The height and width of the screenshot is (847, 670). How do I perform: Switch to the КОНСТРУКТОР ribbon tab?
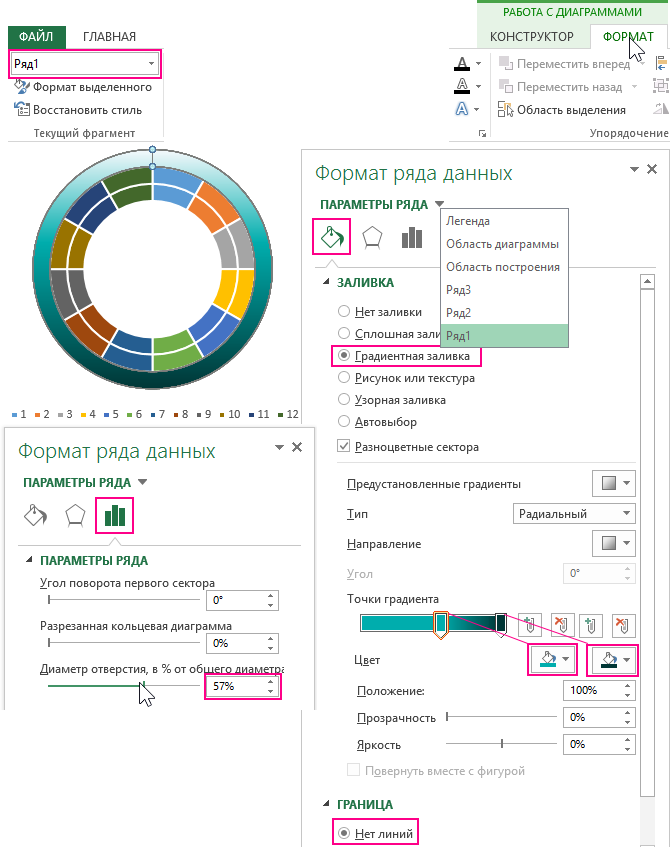tap(532, 37)
